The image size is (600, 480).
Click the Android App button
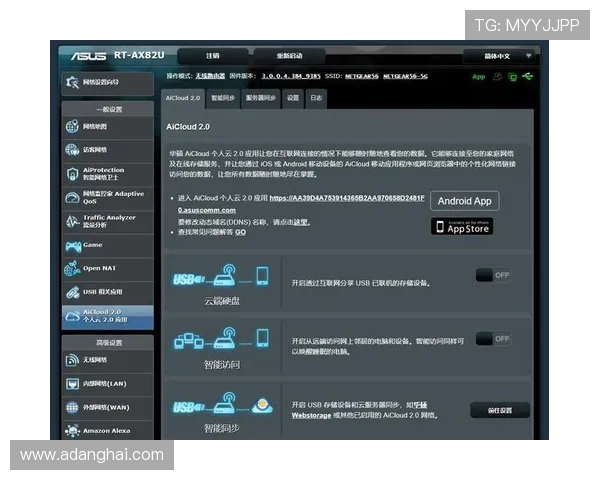pos(465,201)
